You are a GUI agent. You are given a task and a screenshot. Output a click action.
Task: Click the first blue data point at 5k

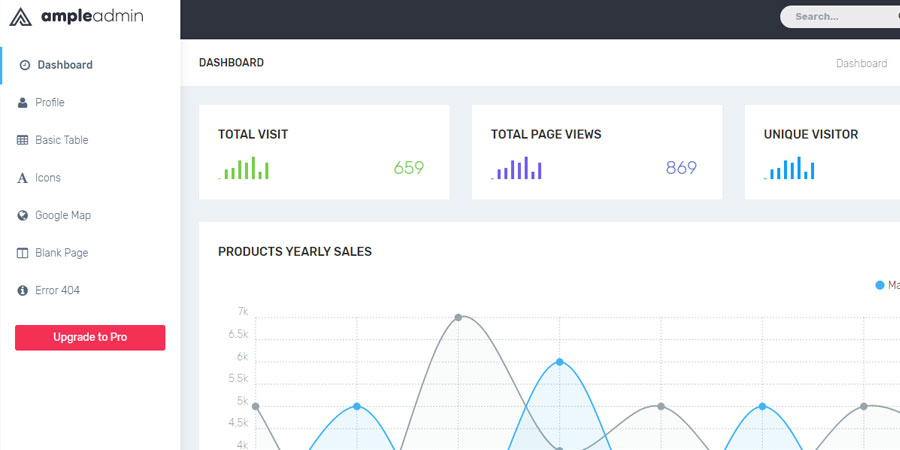(x=357, y=406)
